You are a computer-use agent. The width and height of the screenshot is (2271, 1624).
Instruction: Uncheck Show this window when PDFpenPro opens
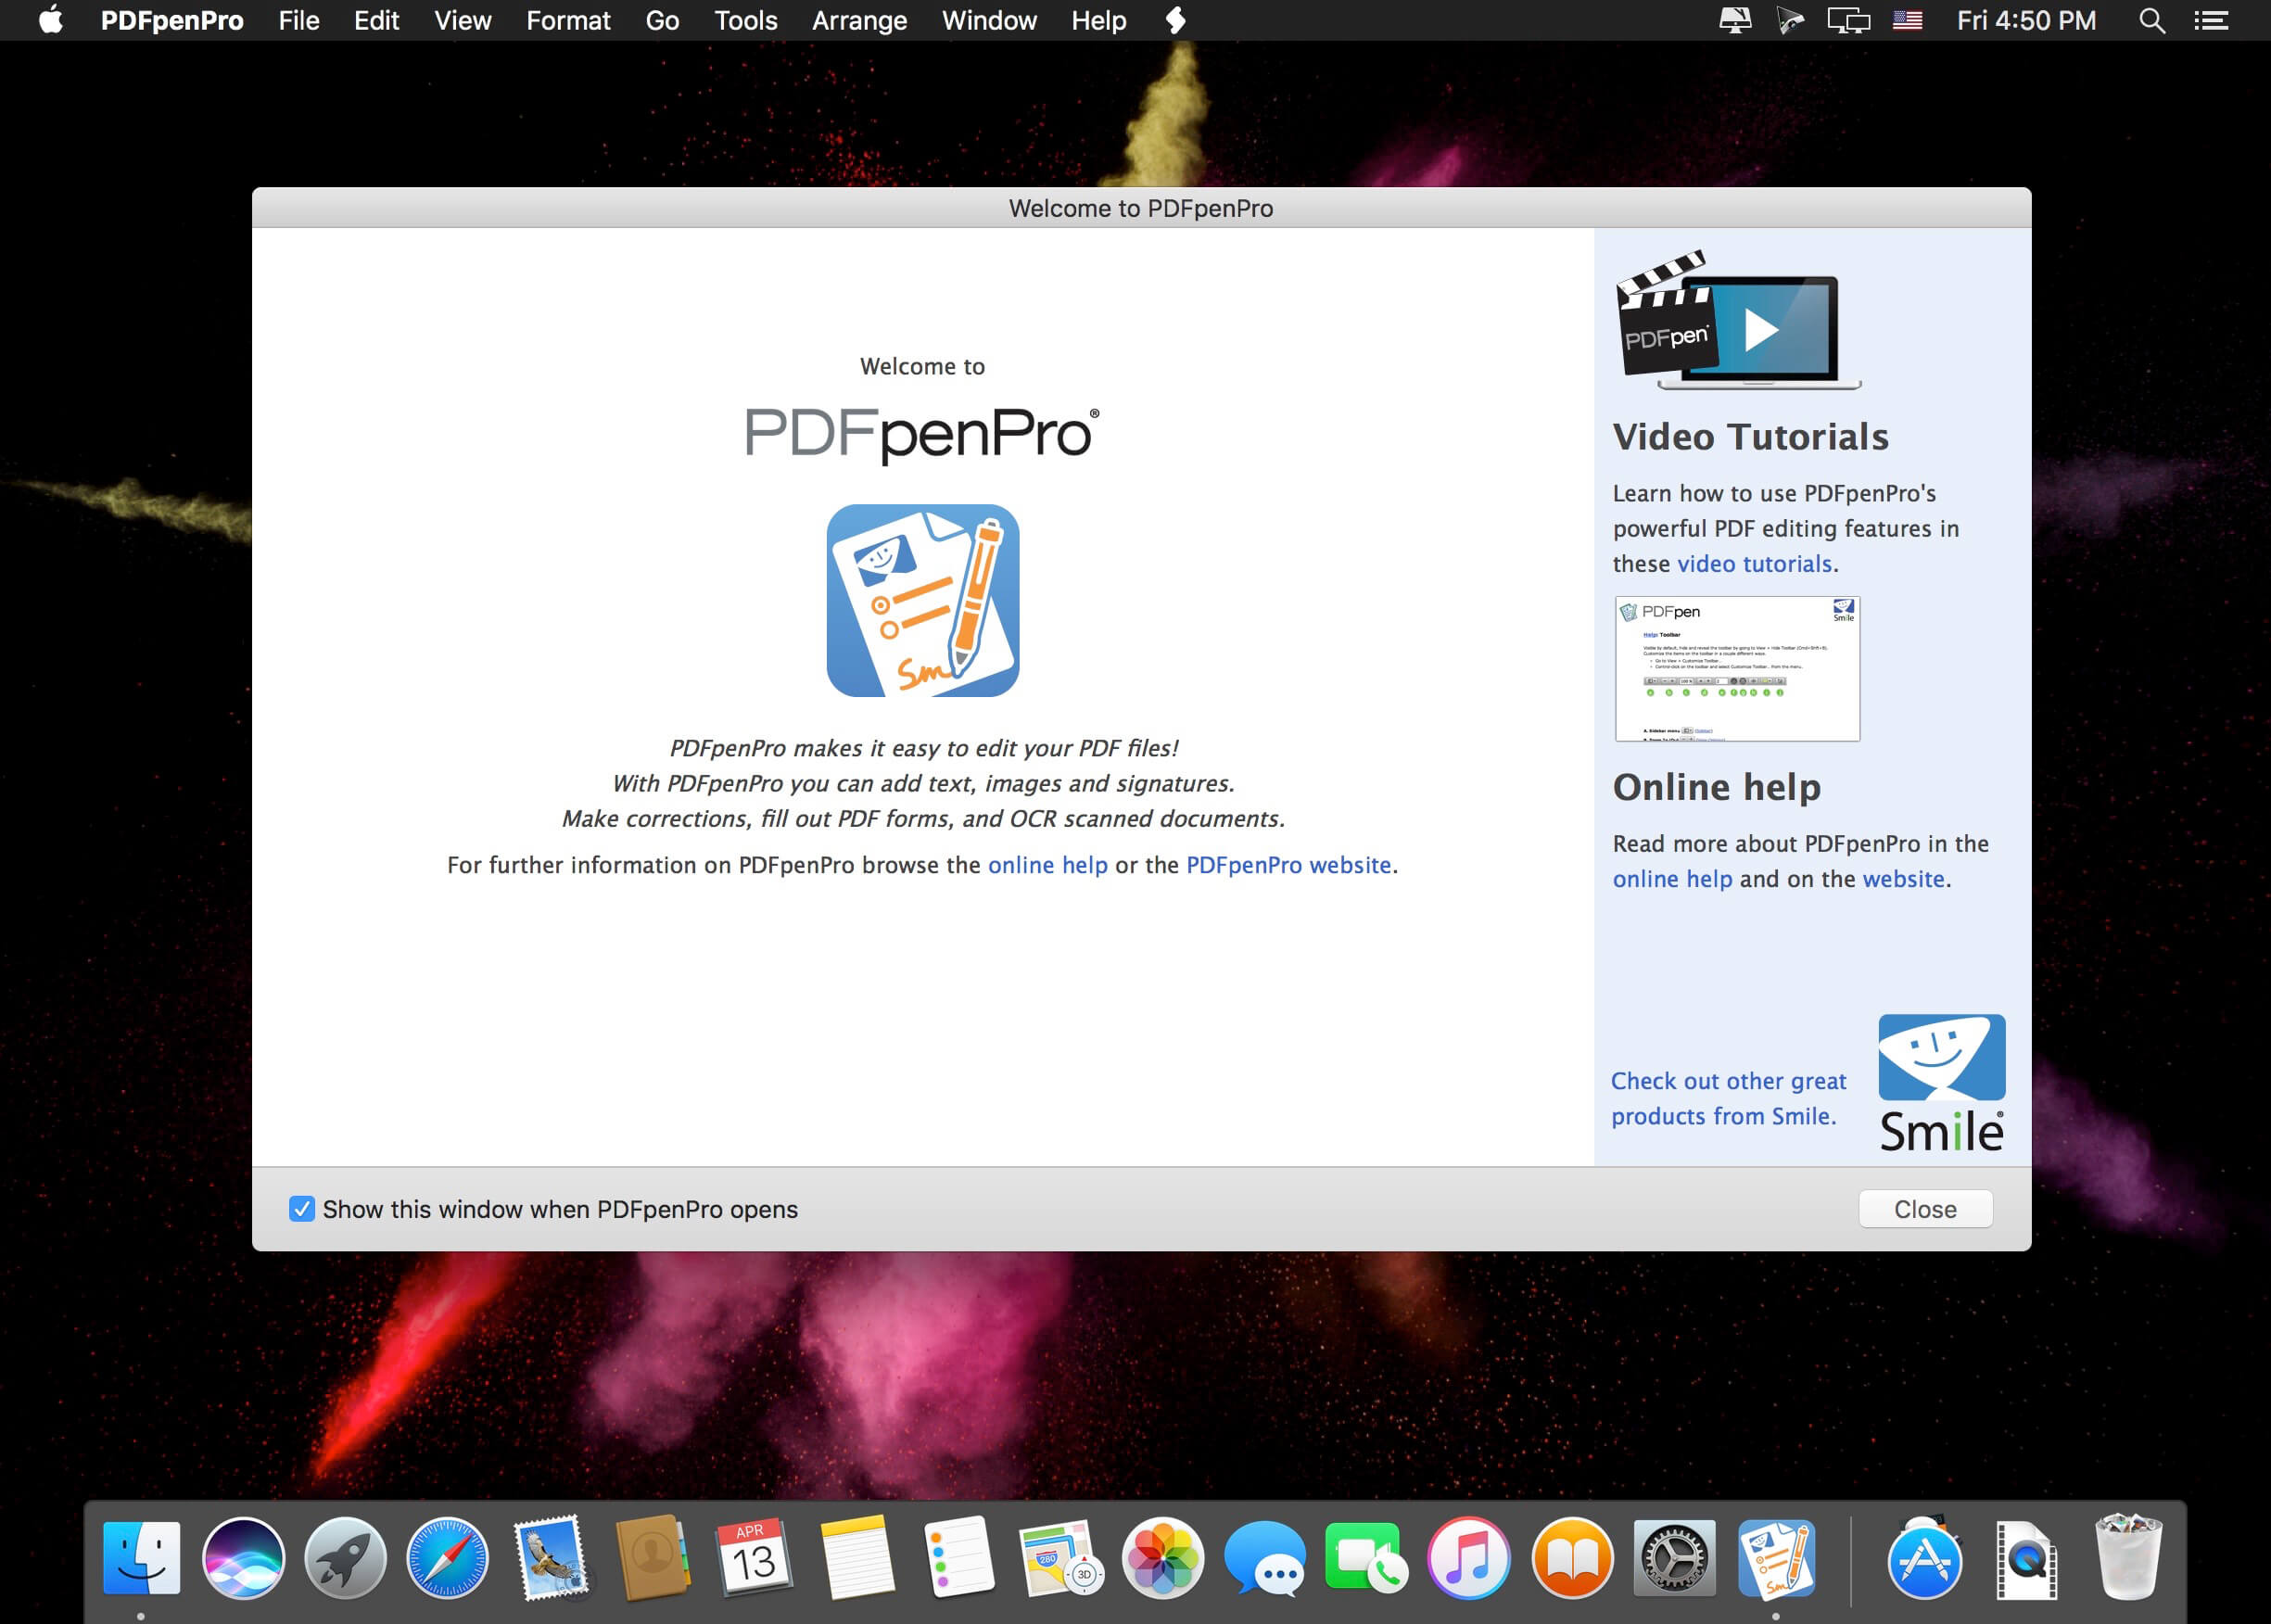pos(301,1208)
